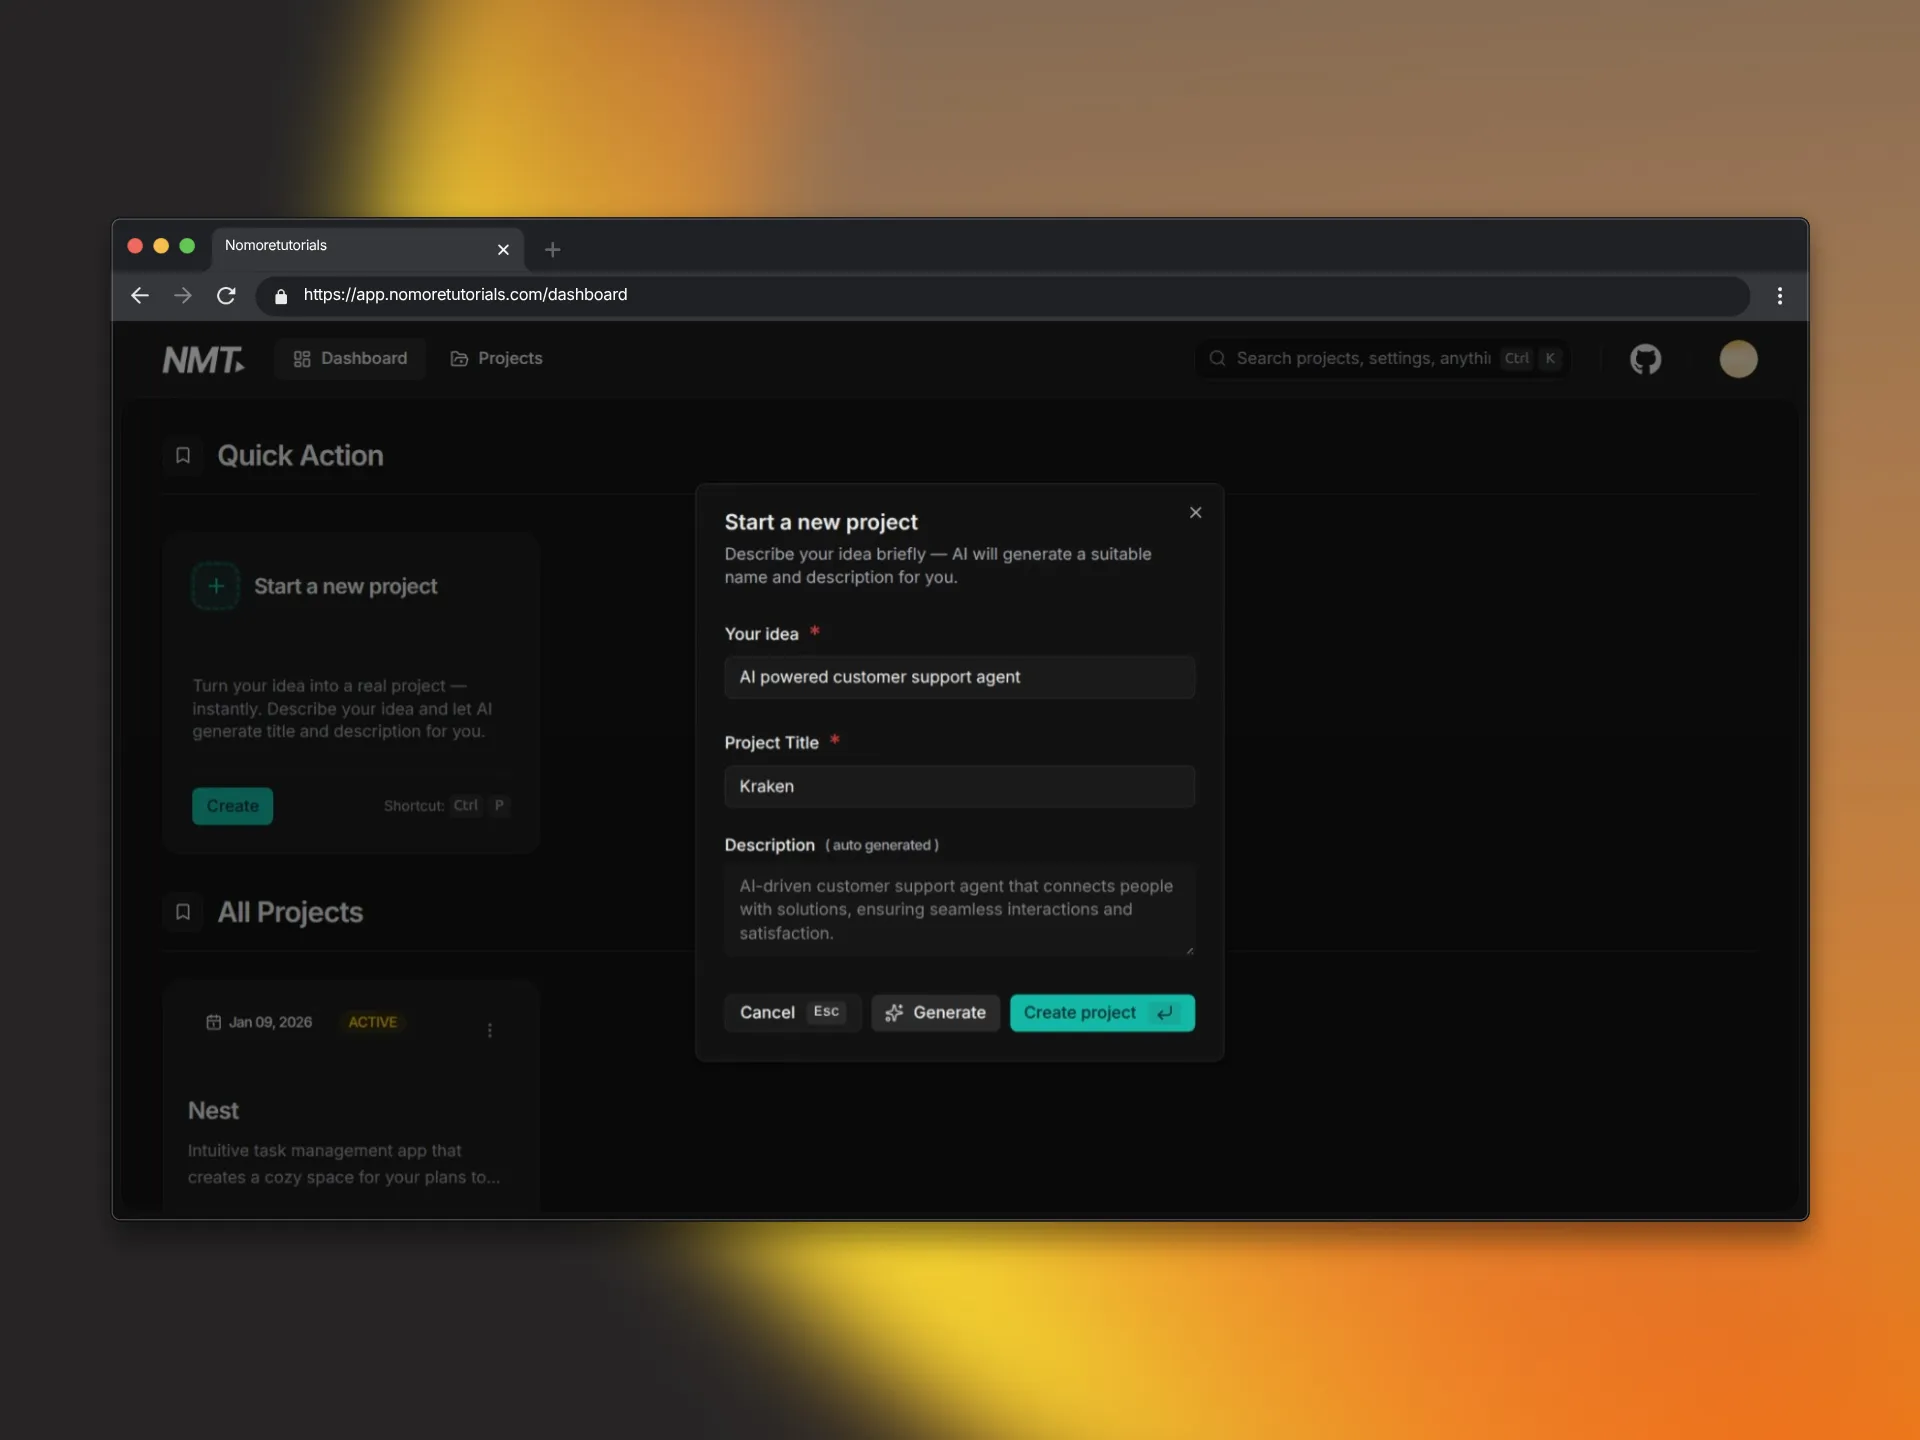
Task: Open the three-dot menu on the Nest card
Action: click(490, 1030)
